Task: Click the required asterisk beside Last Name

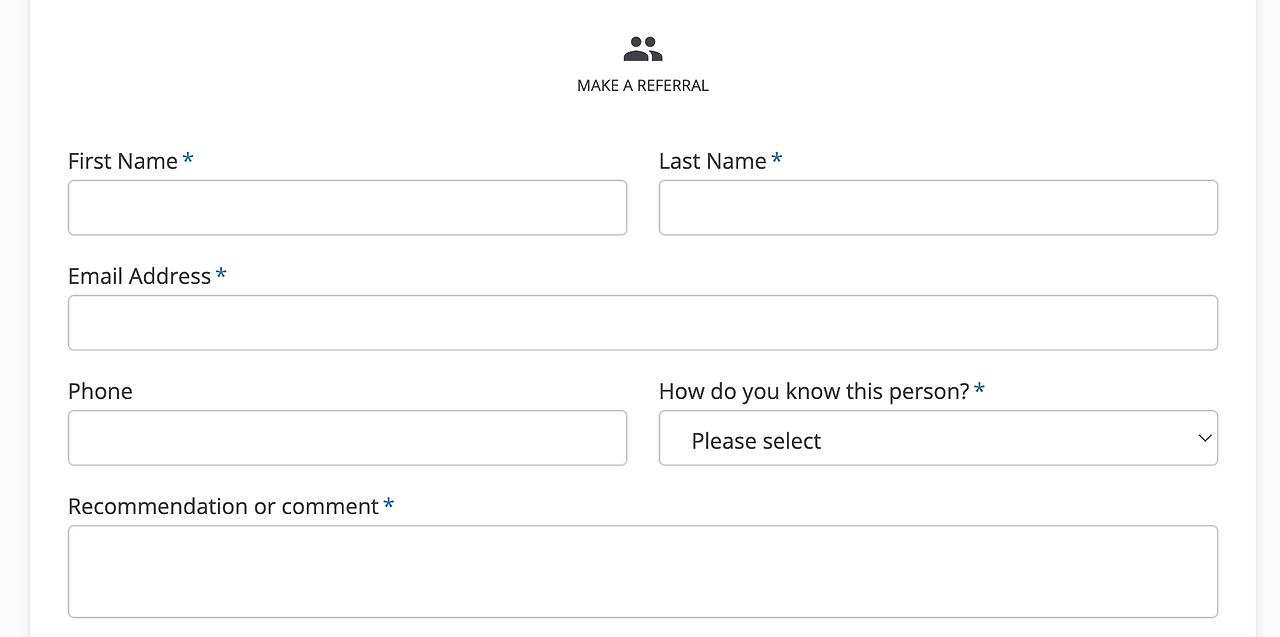Action: tap(777, 159)
